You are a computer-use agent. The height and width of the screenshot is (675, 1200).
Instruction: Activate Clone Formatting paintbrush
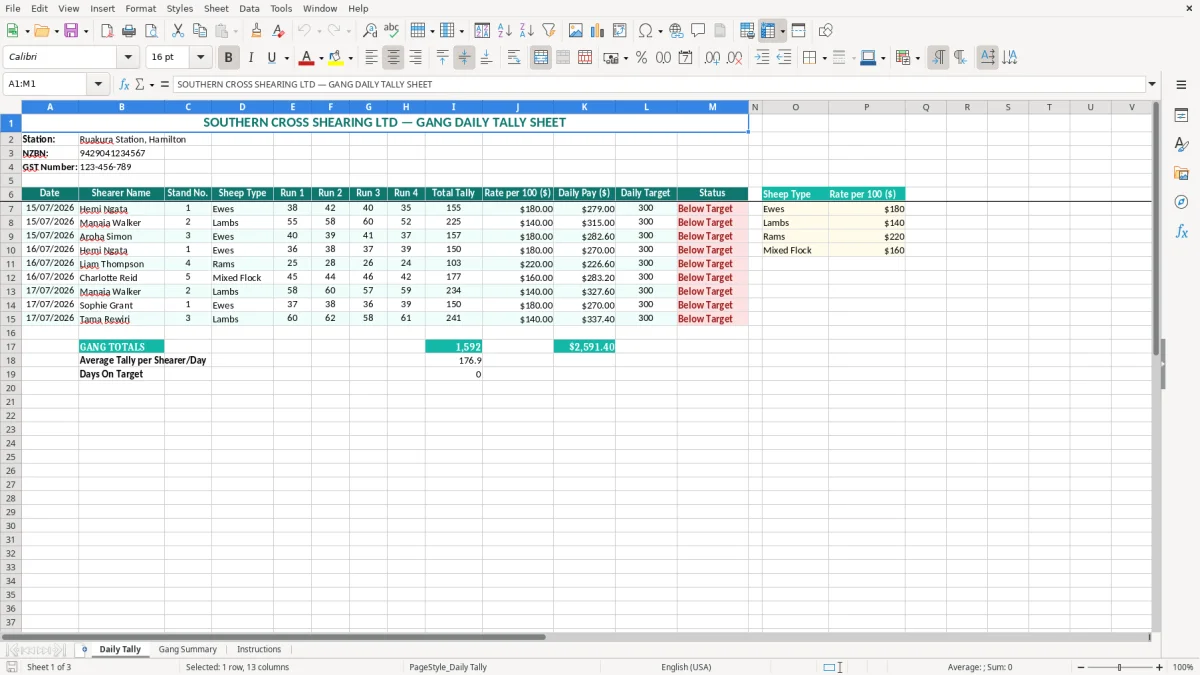(x=257, y=31)
